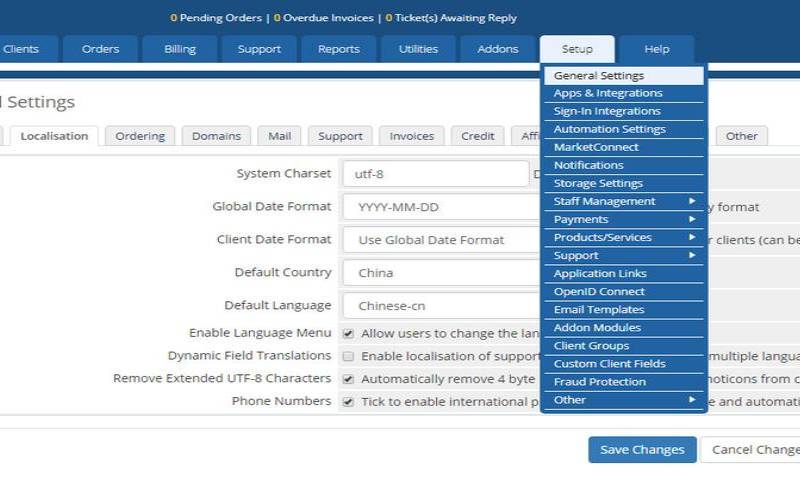Enable Dynamic Field Translations checkbox
This screenshot has height=500, width=800.
coord(348,356)
